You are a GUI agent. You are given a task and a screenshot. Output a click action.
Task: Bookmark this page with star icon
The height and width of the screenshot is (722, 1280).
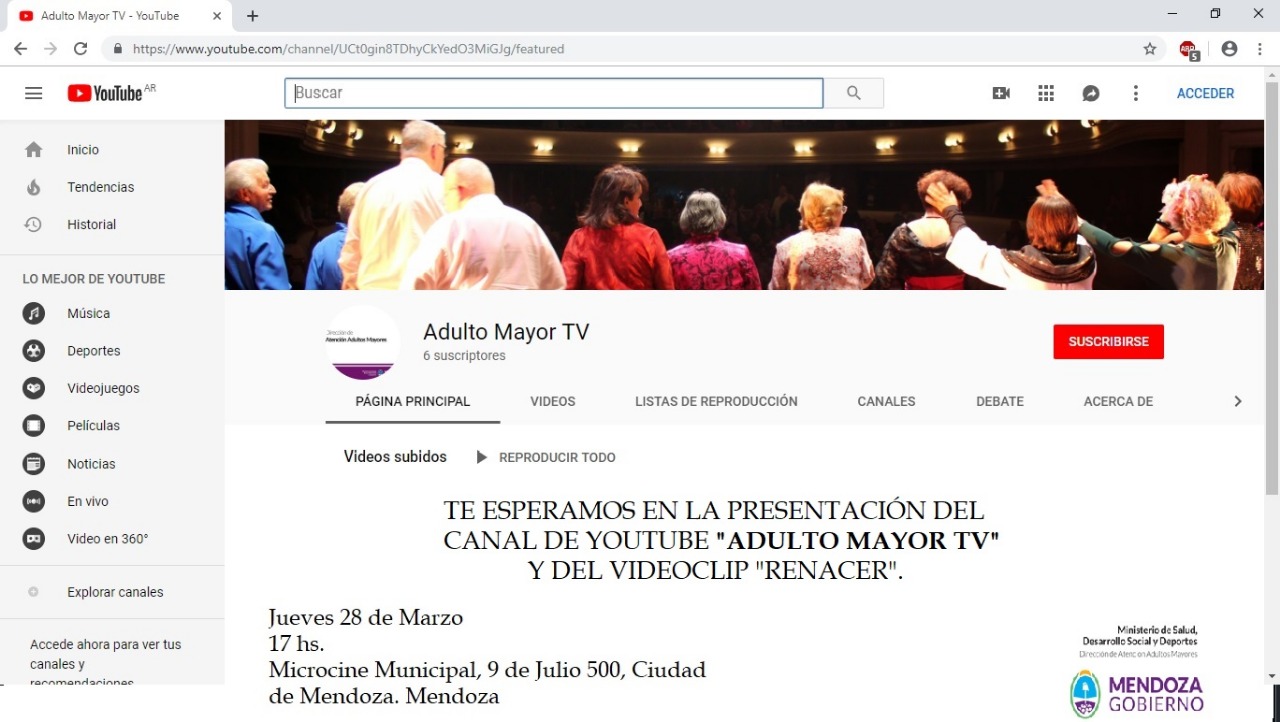[x=1150, y=48]
